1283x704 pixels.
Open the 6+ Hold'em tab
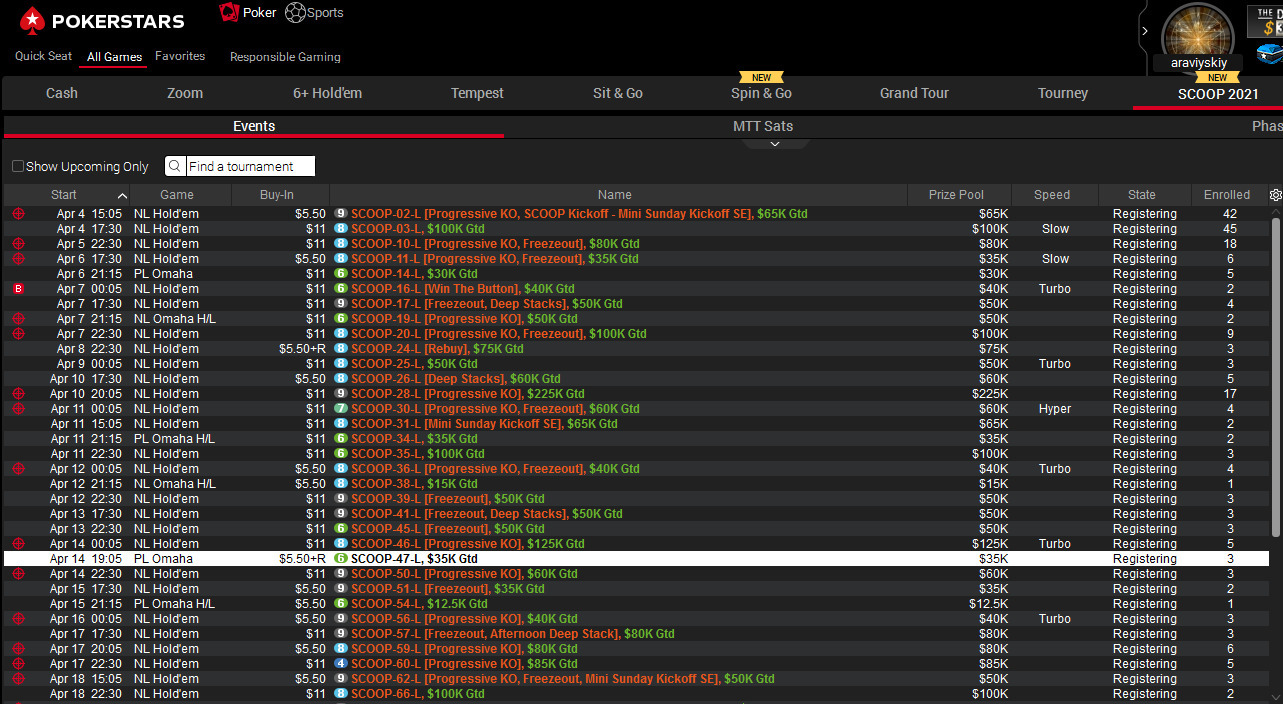pos(328,93)
